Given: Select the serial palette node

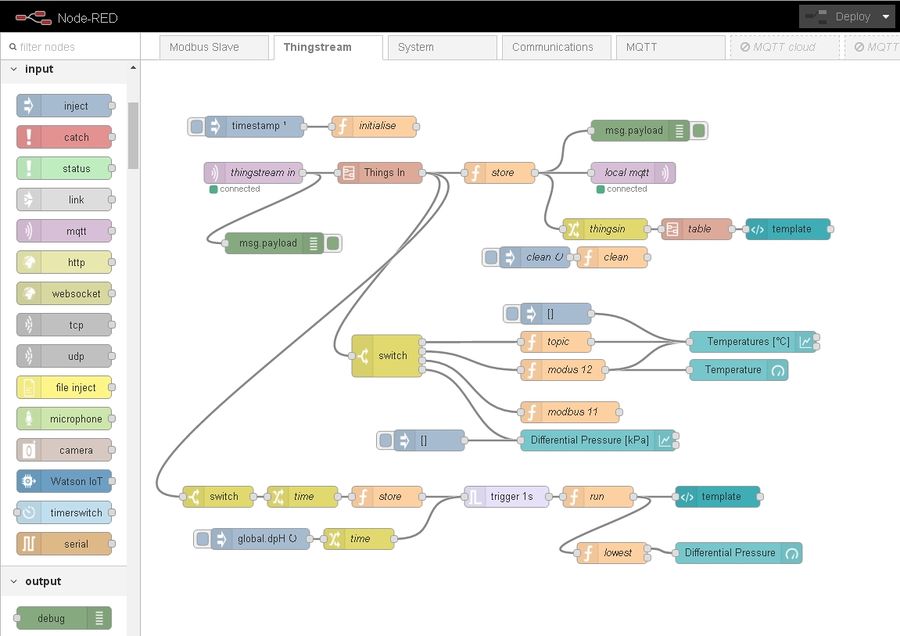Looking at the screenshot, I should (x=64, y=544).
